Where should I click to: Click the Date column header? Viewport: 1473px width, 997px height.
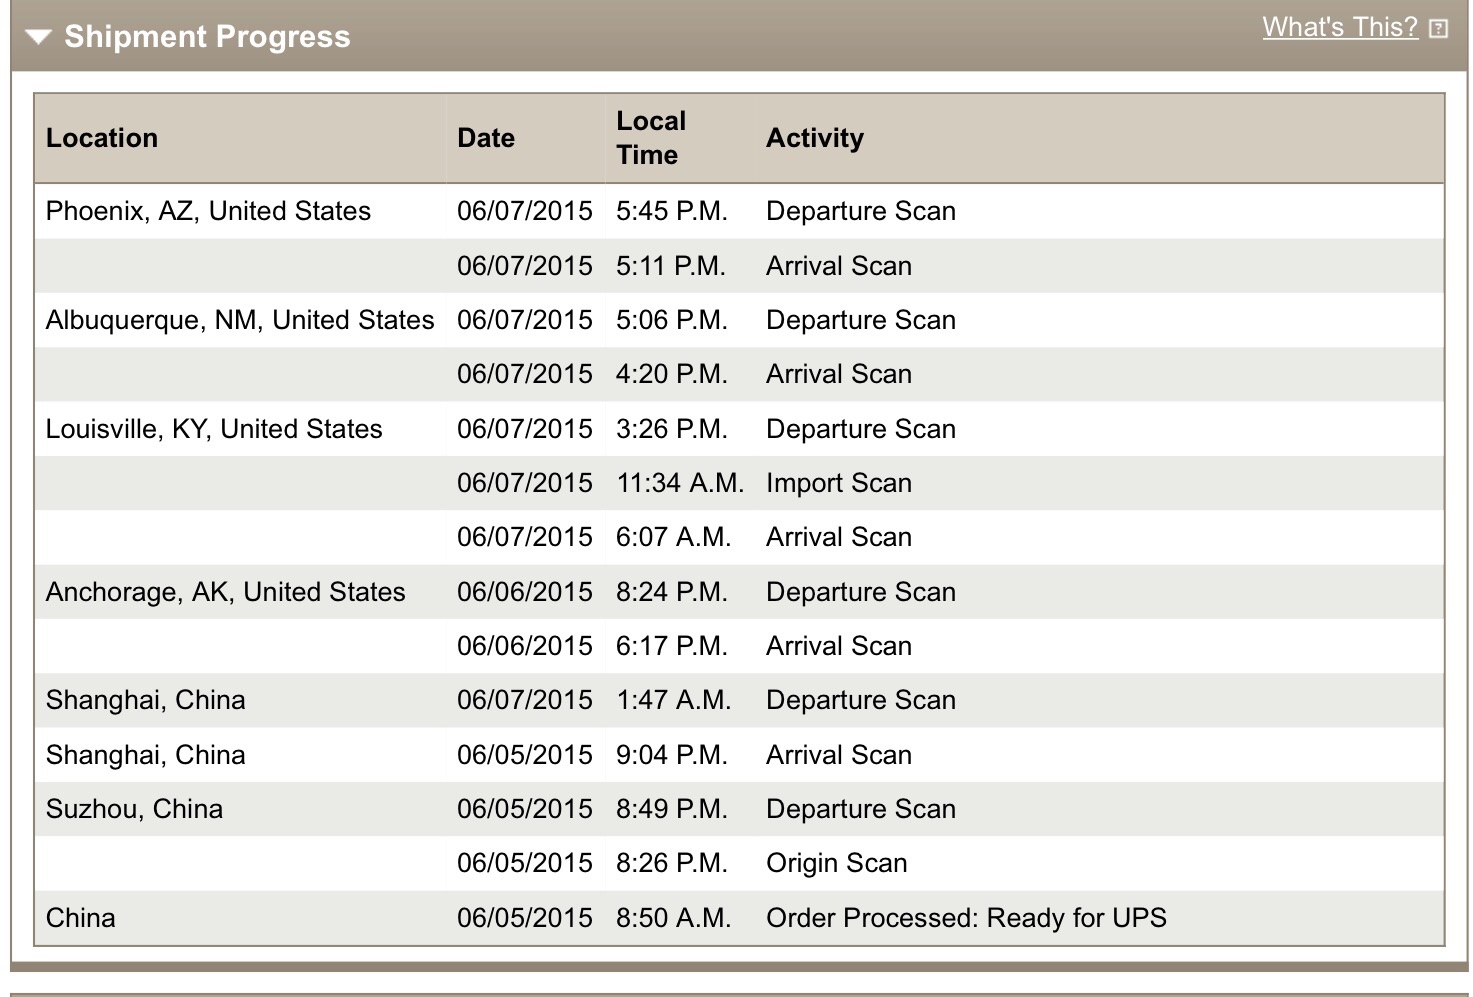tap(486, 138)
